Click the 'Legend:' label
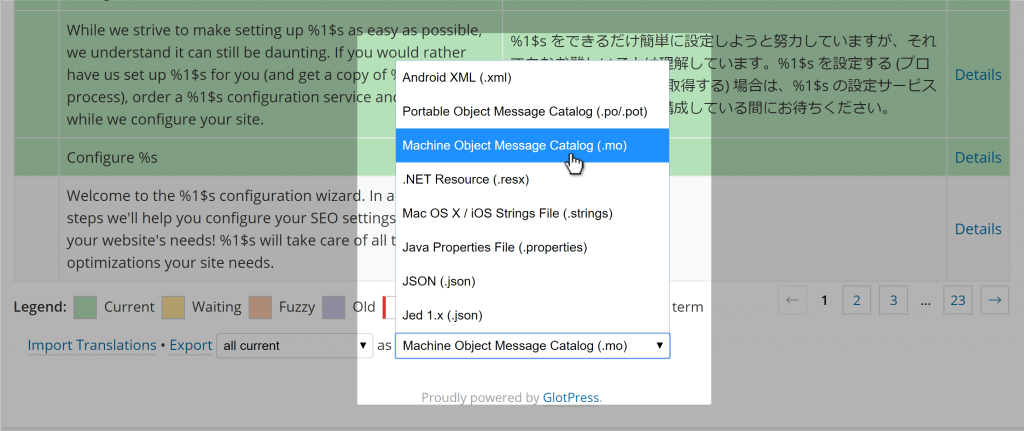Image resolution: width=1024 pixels, height=431 pixels. 40,307
